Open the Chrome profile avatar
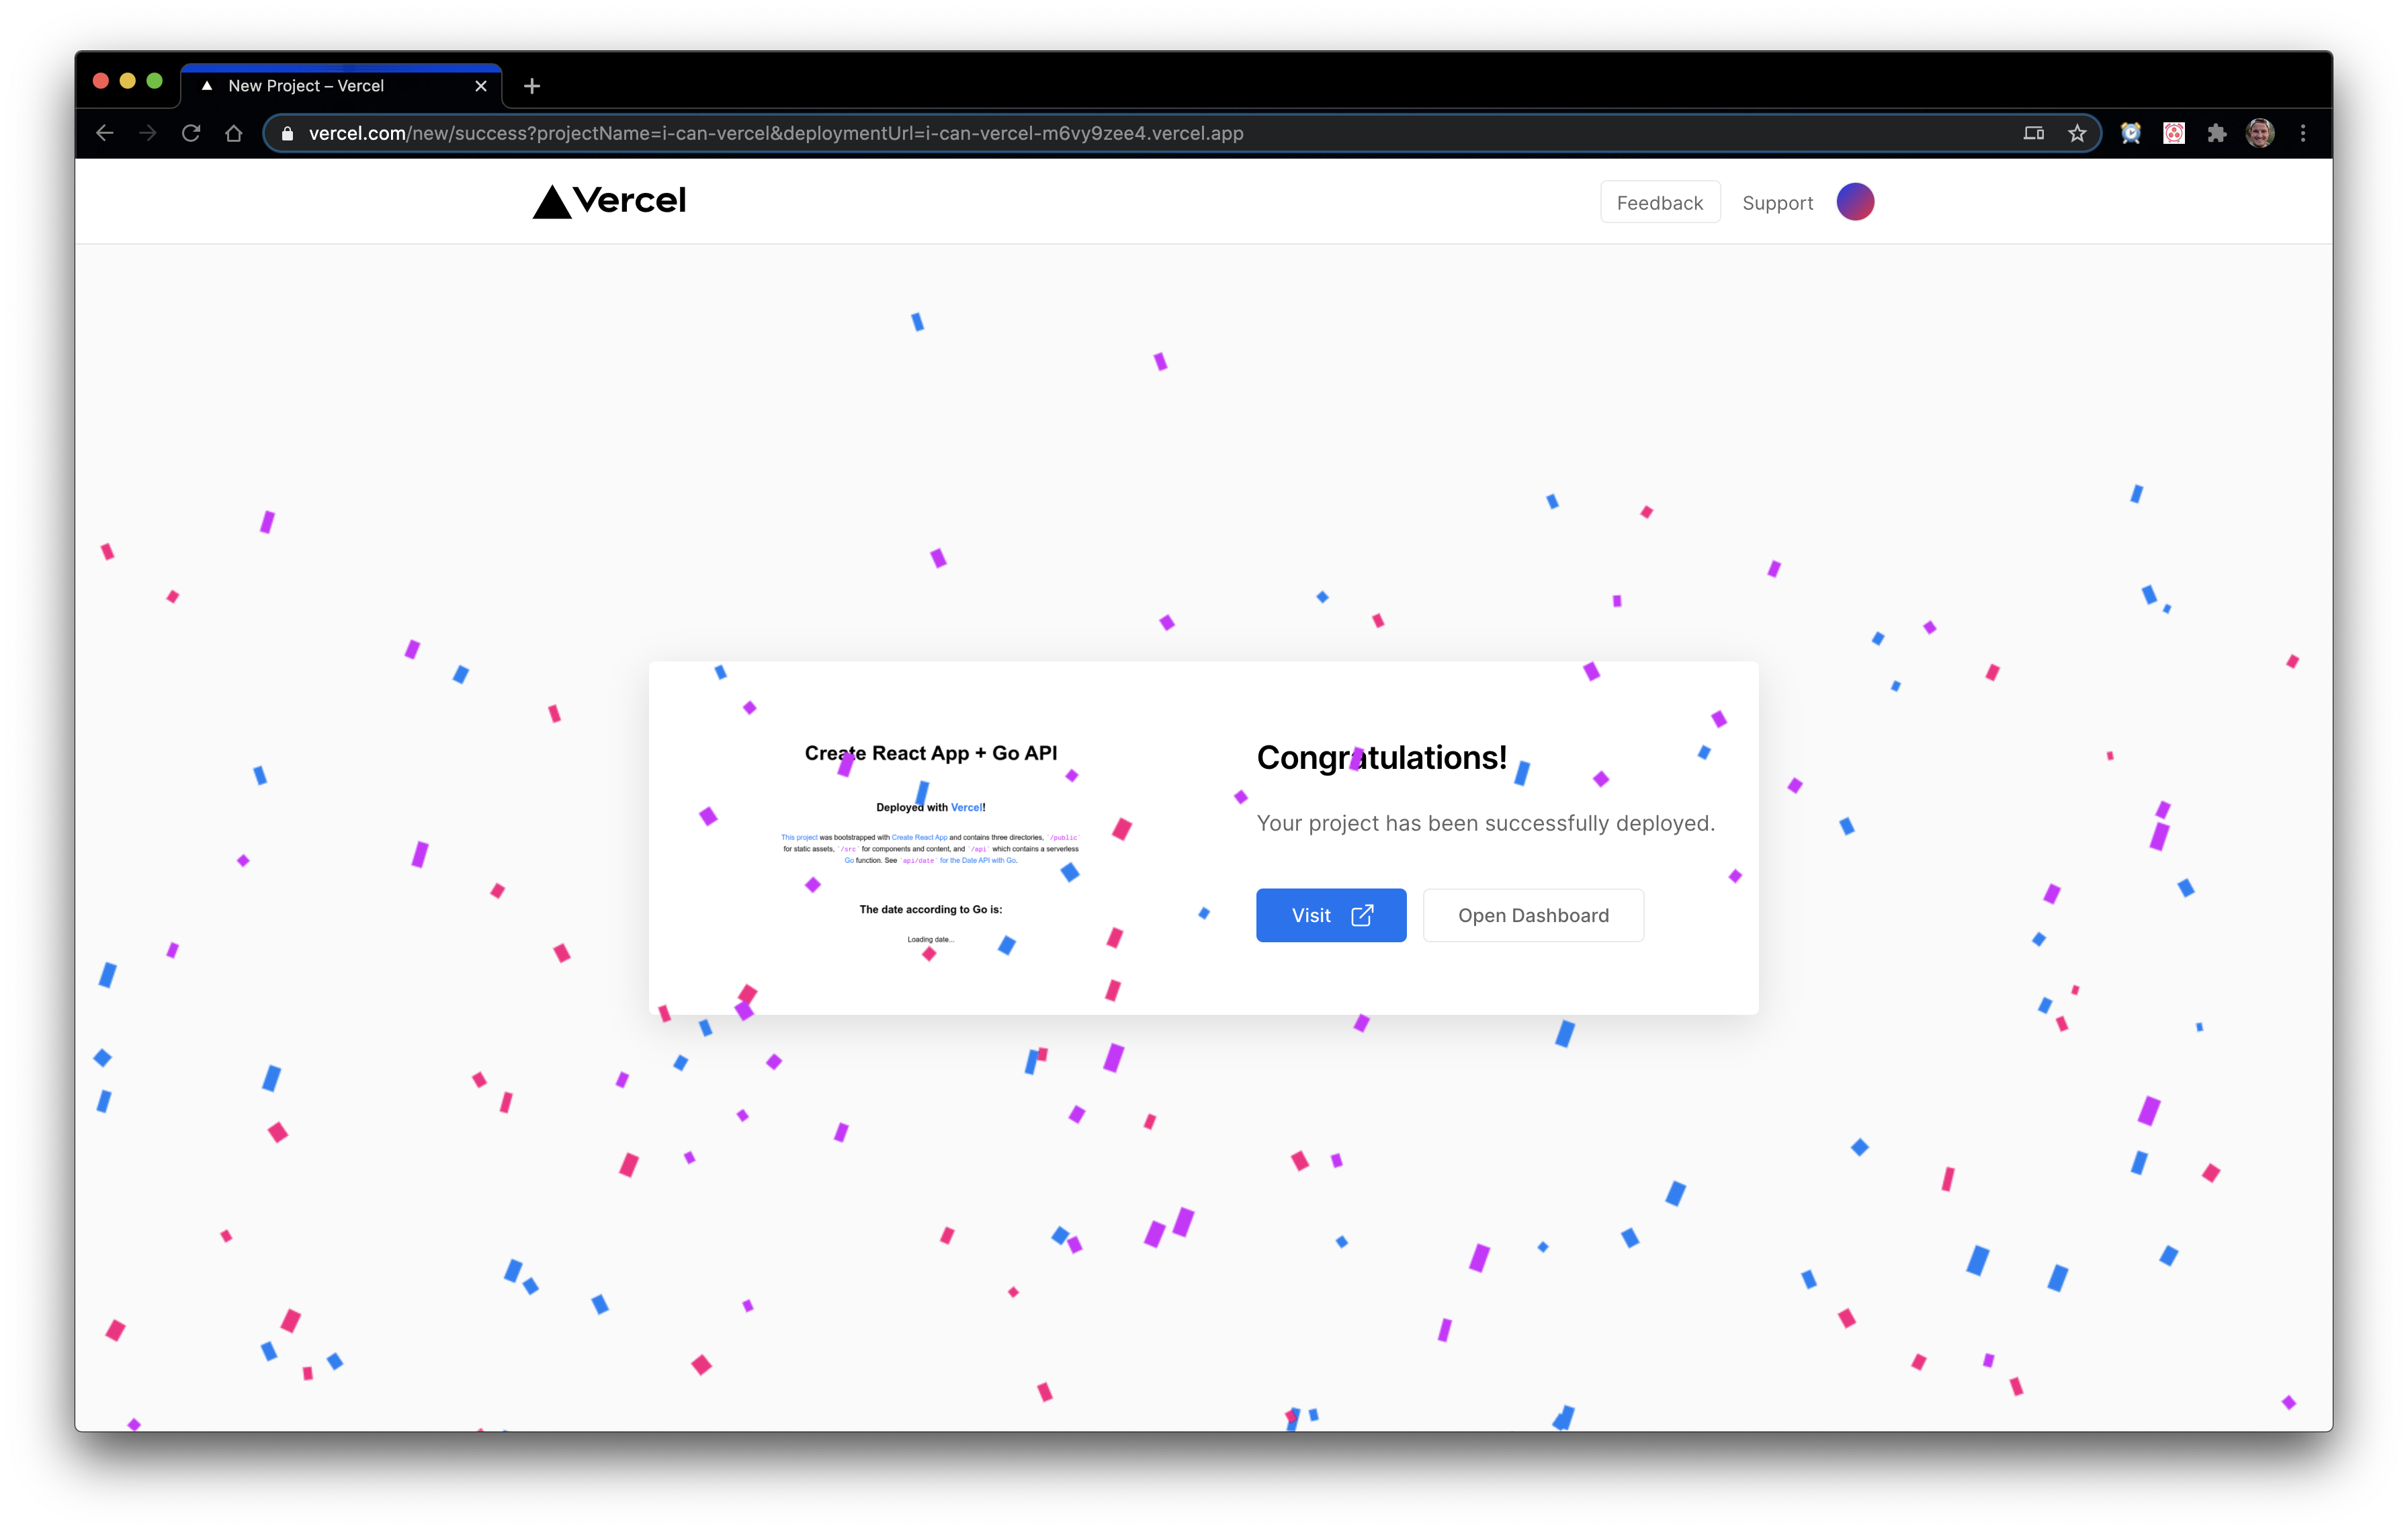The width and height of the screenshot is (2408, 1531). tap(2260, 133)
